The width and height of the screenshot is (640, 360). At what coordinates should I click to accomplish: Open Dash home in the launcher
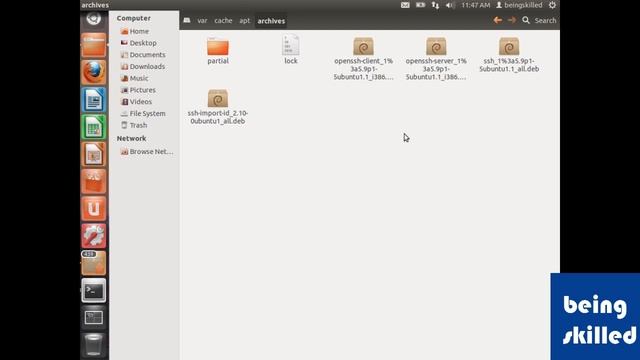click(x=93, y=19)
